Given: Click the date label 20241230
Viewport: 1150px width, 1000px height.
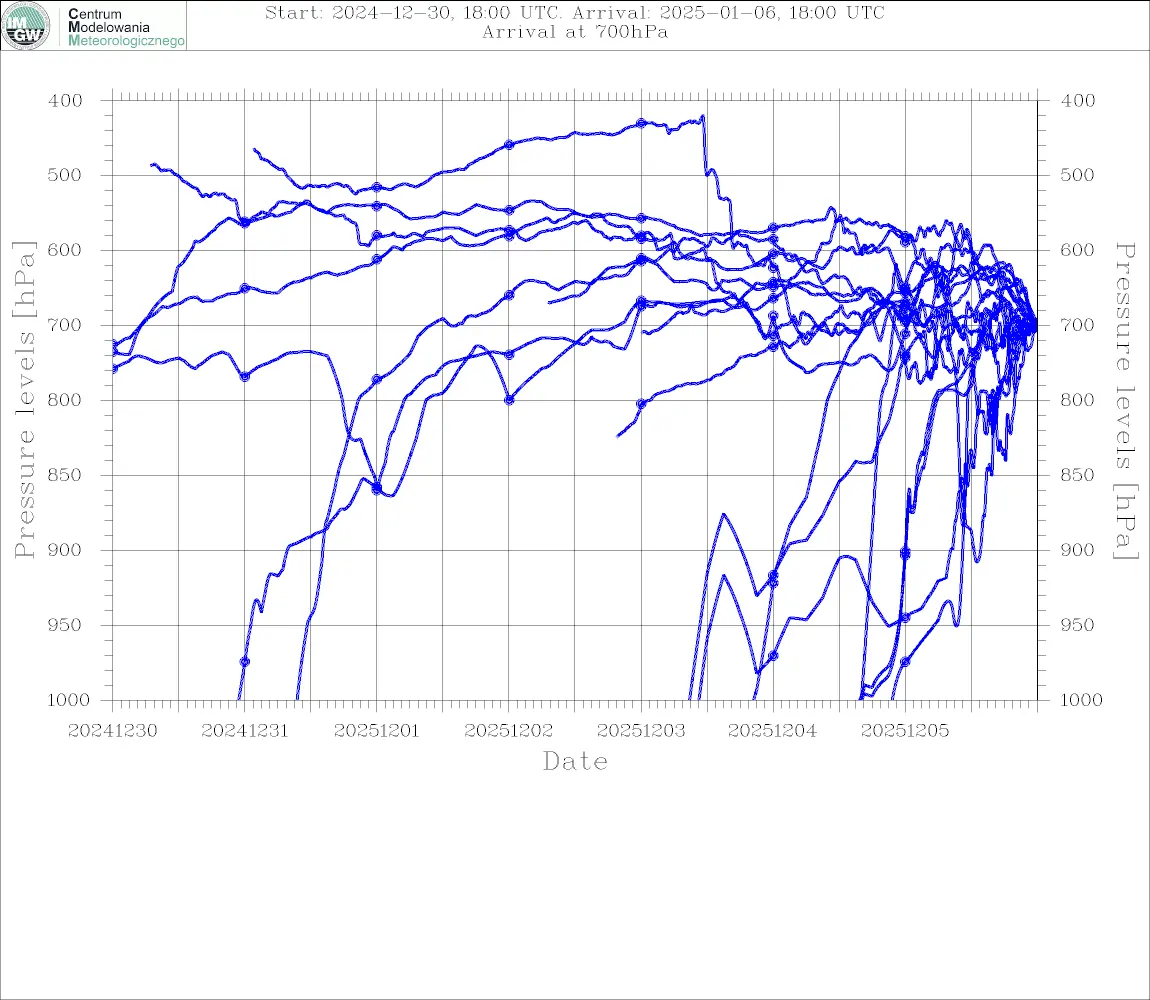Looking at the screenshot, I should pos(112,731).
